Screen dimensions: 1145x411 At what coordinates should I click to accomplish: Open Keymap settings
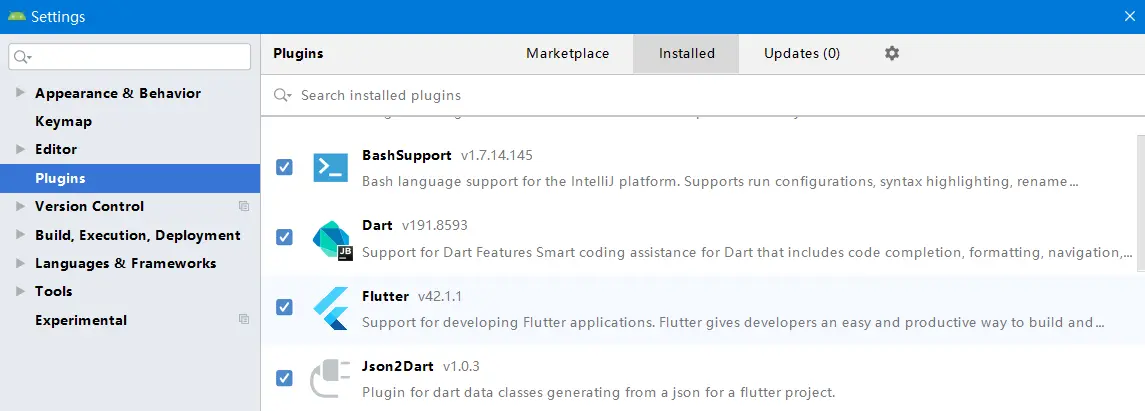[x=64, y=121]
